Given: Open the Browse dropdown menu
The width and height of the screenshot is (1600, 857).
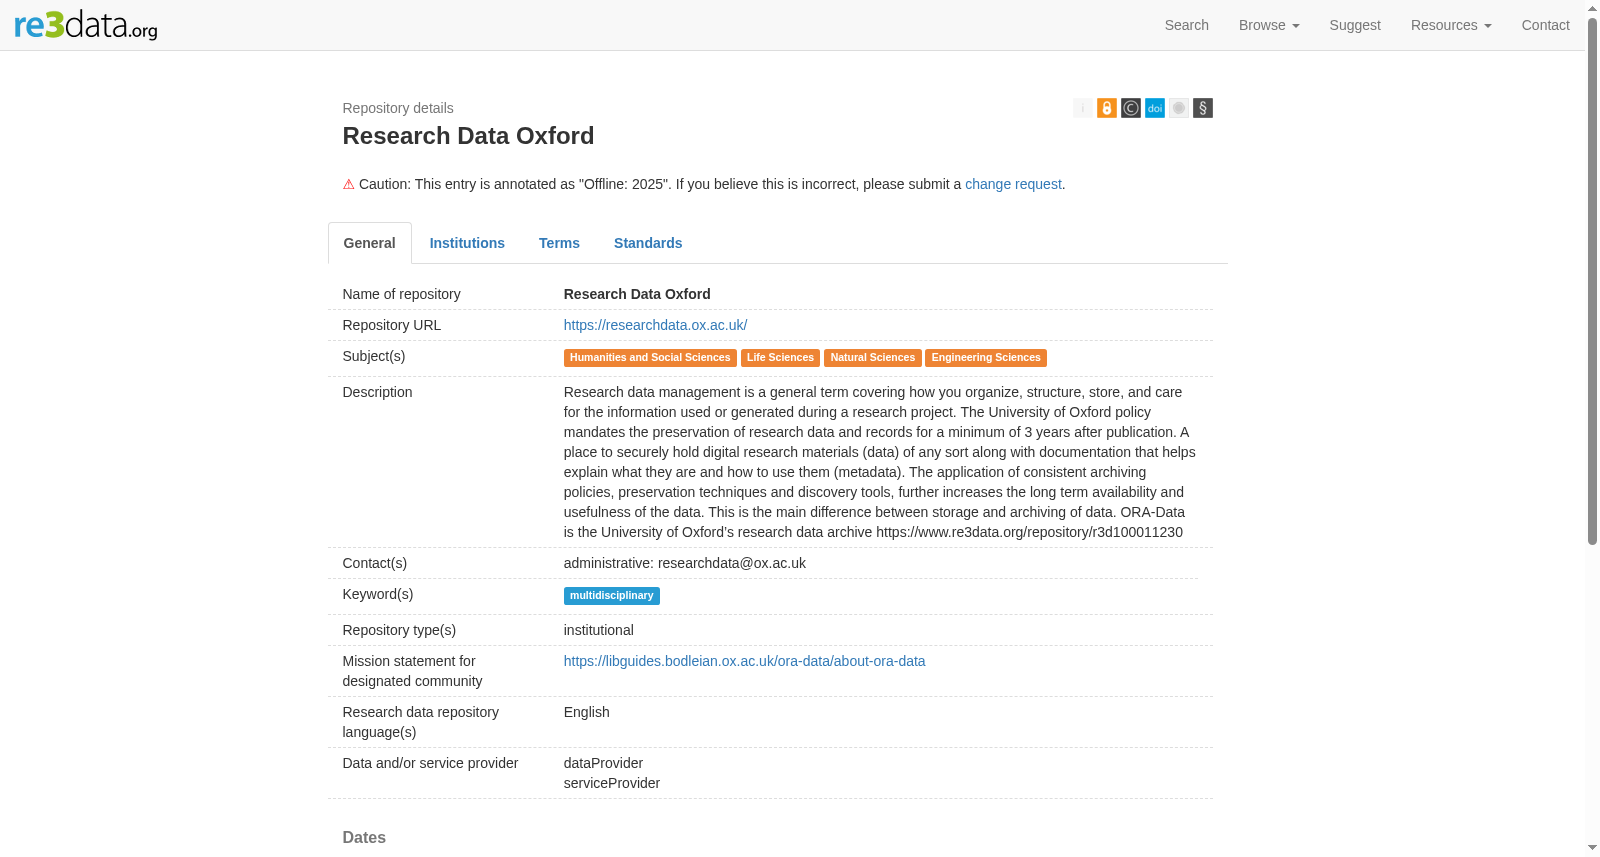Looking at the screenshot, I should 1269,25.
